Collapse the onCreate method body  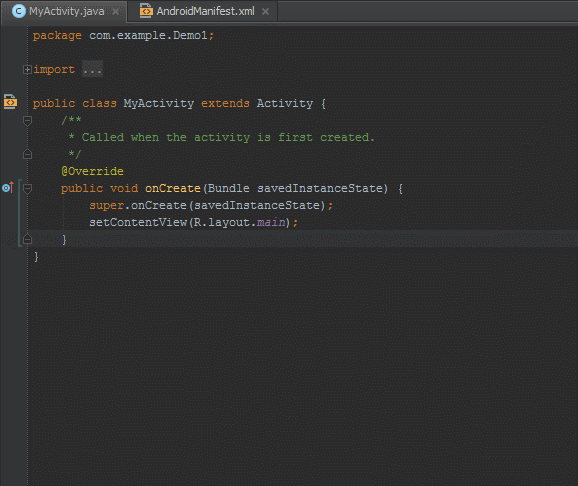pos(27,189)
